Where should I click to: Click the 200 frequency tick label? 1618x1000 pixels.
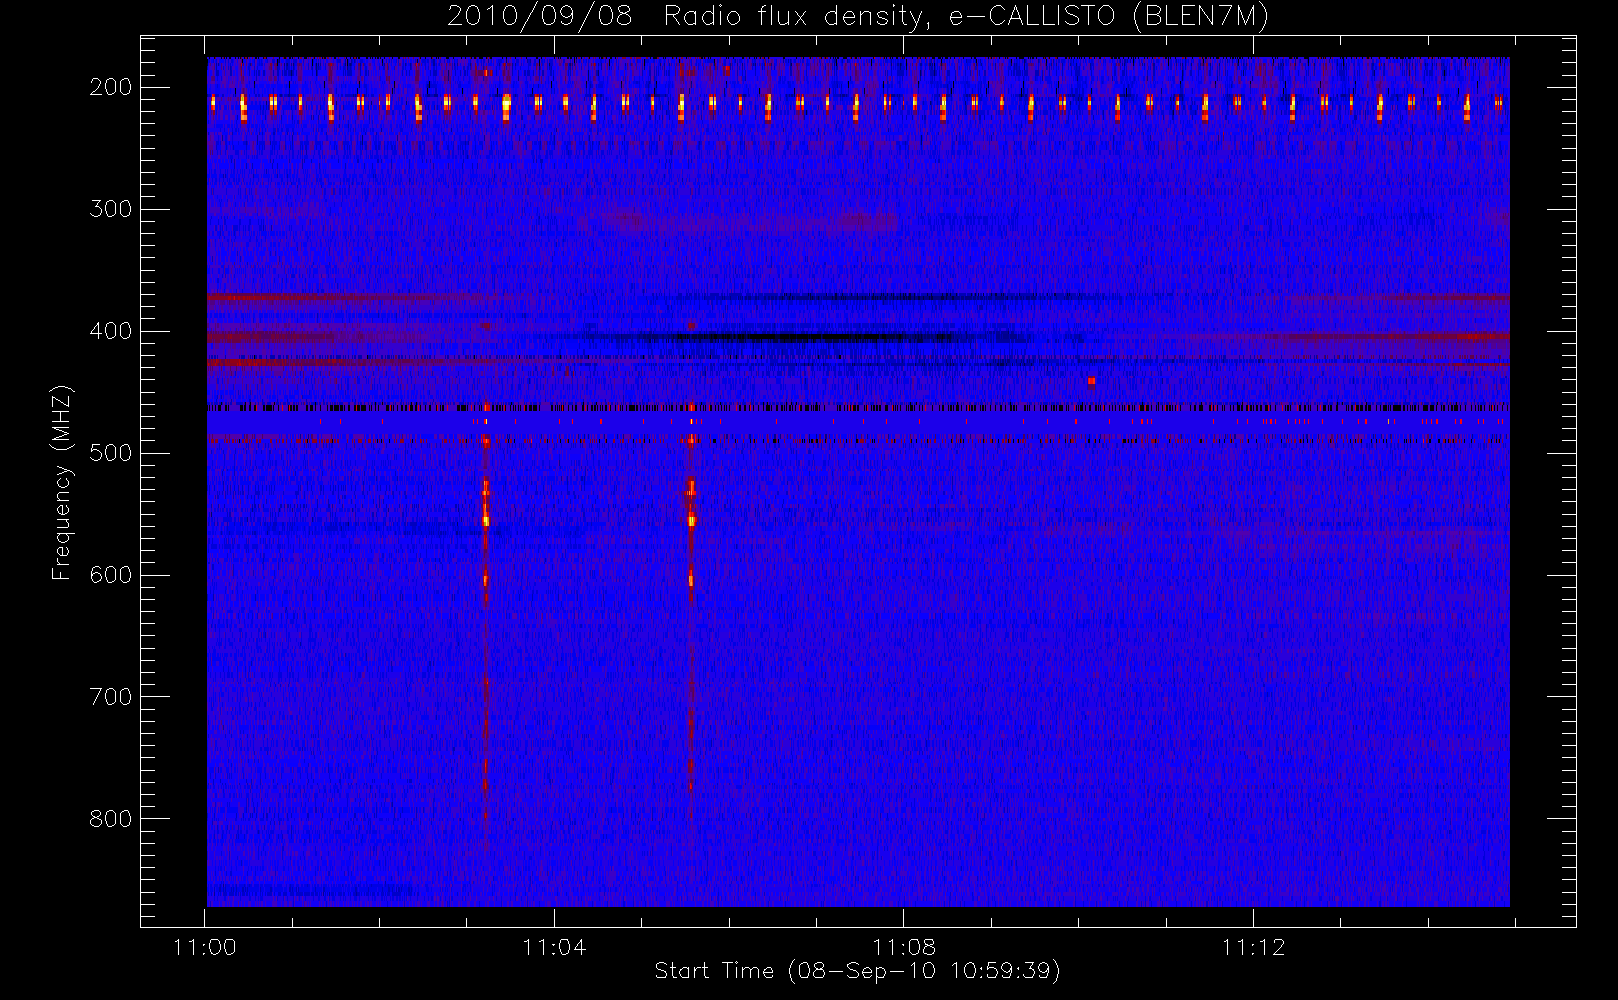coord(111,87)
